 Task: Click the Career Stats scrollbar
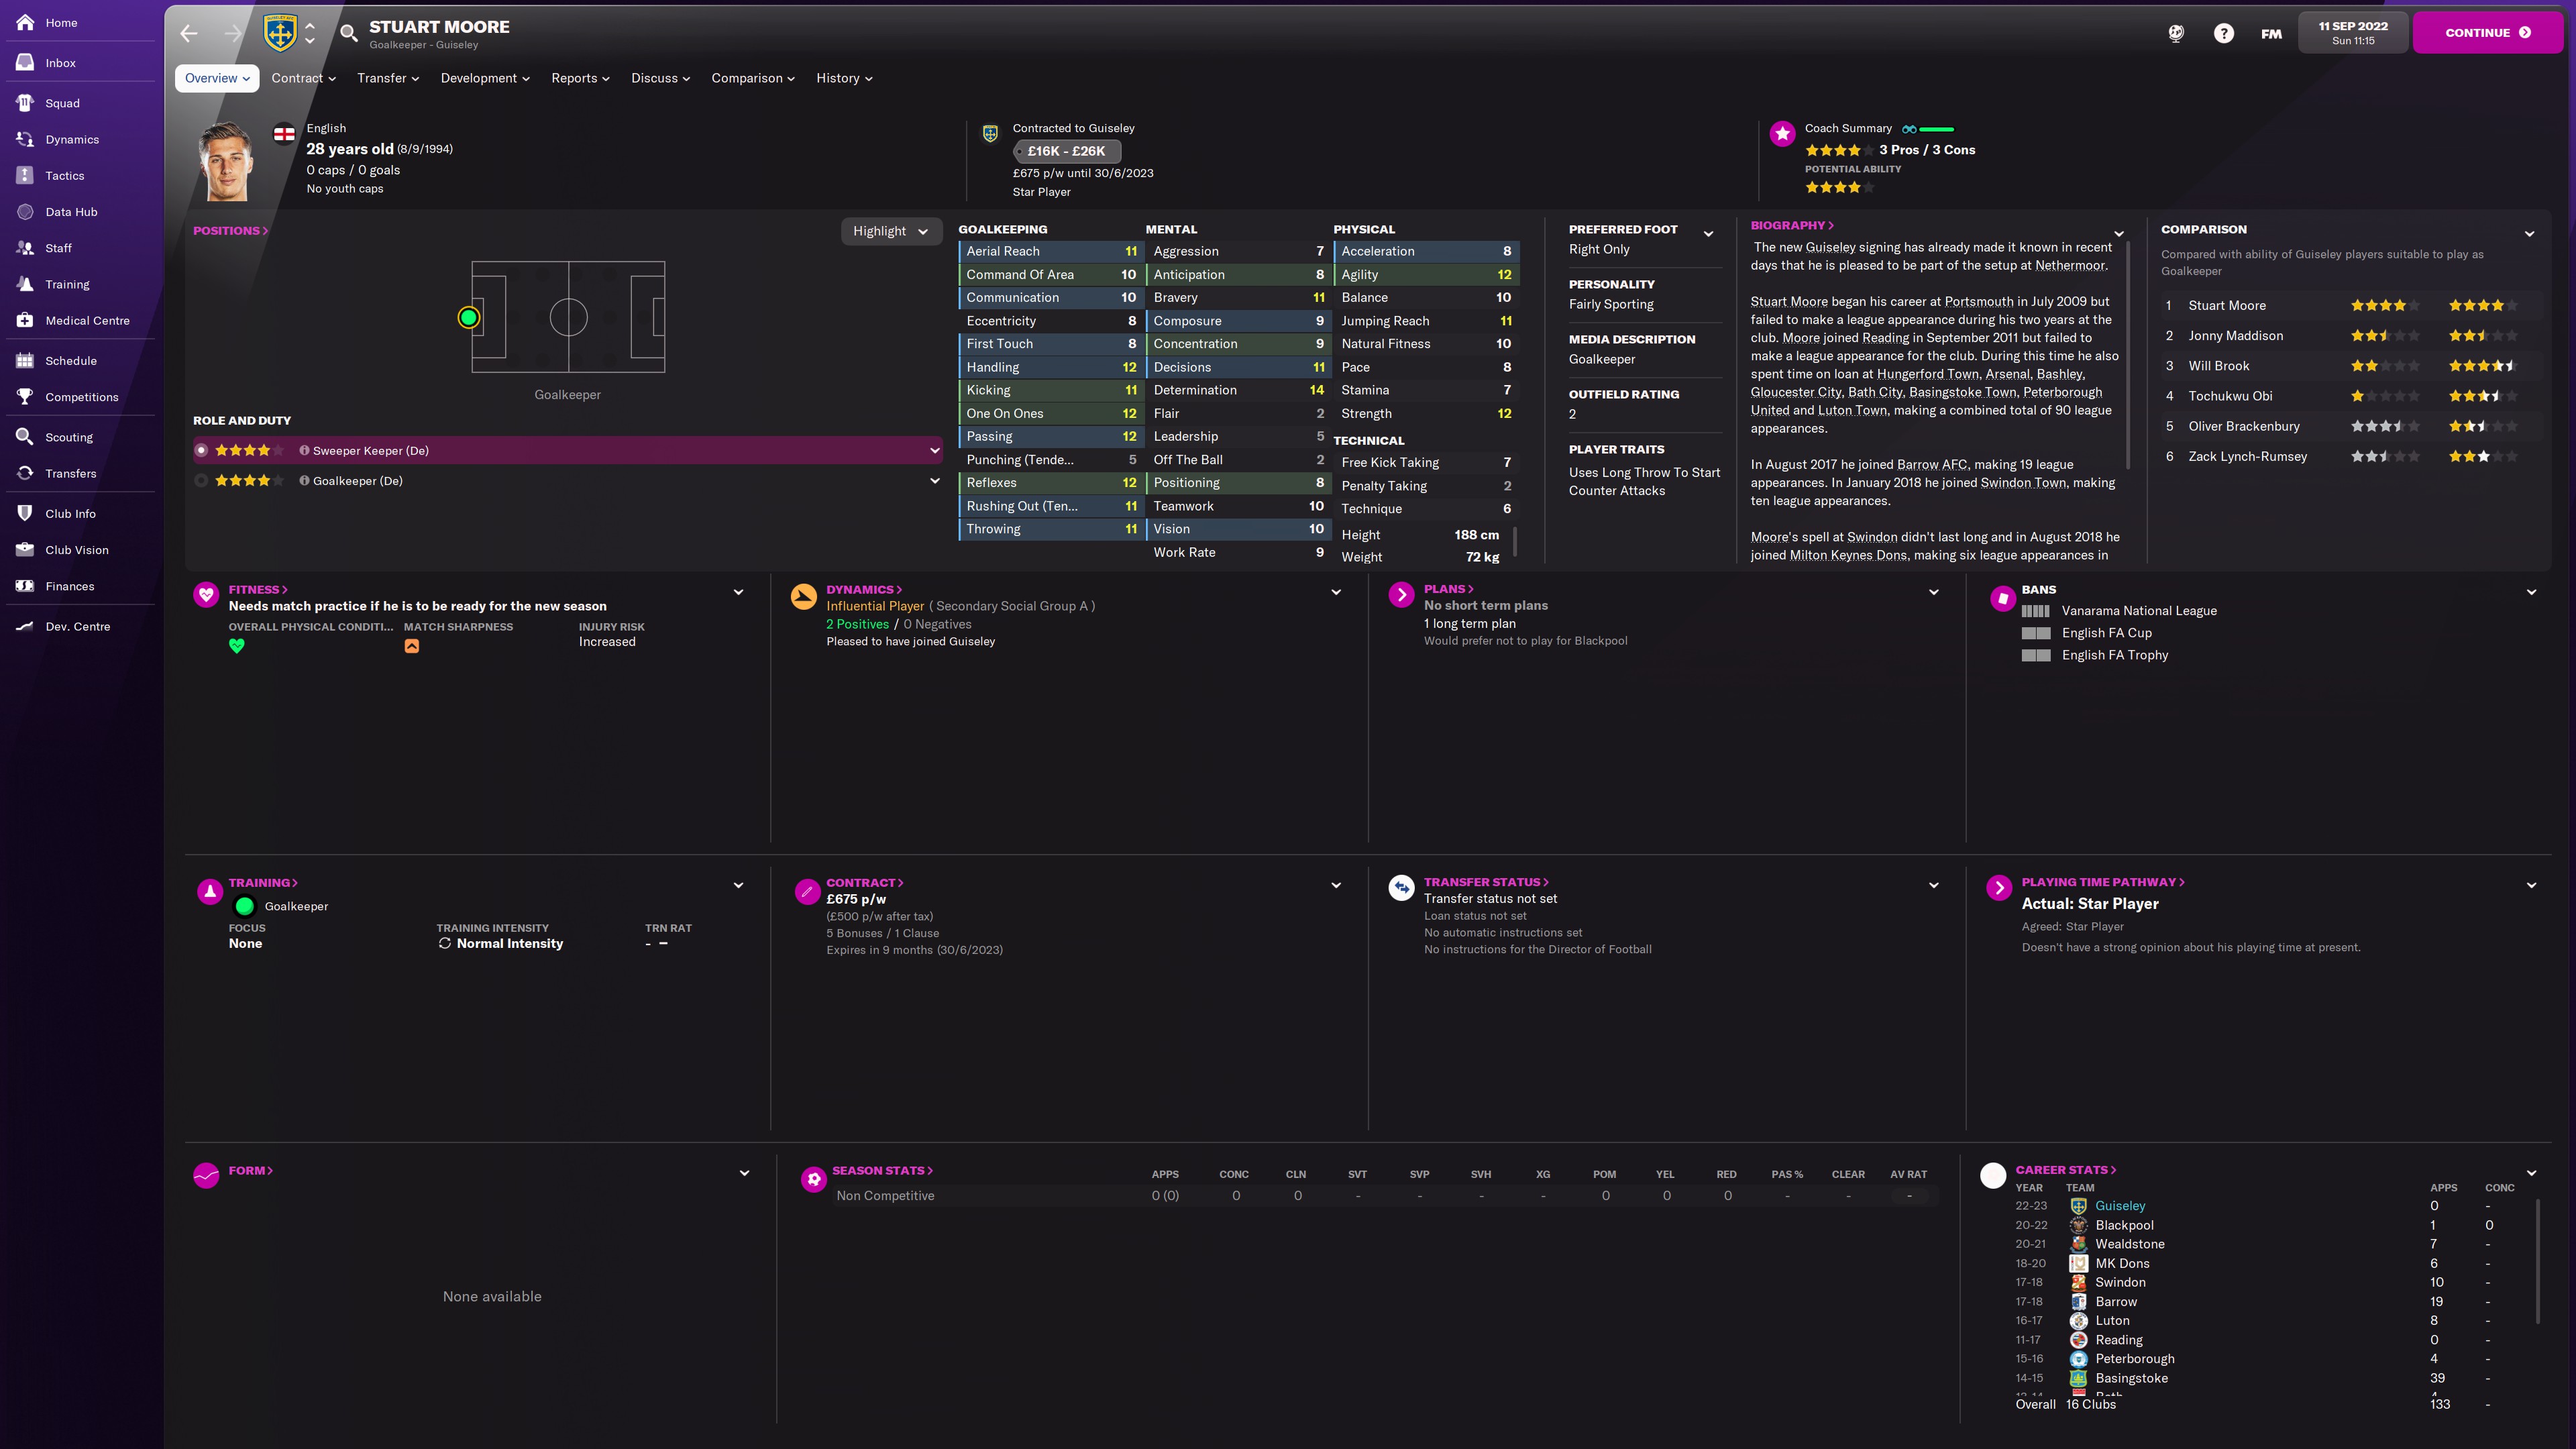click(2538, 1260)
